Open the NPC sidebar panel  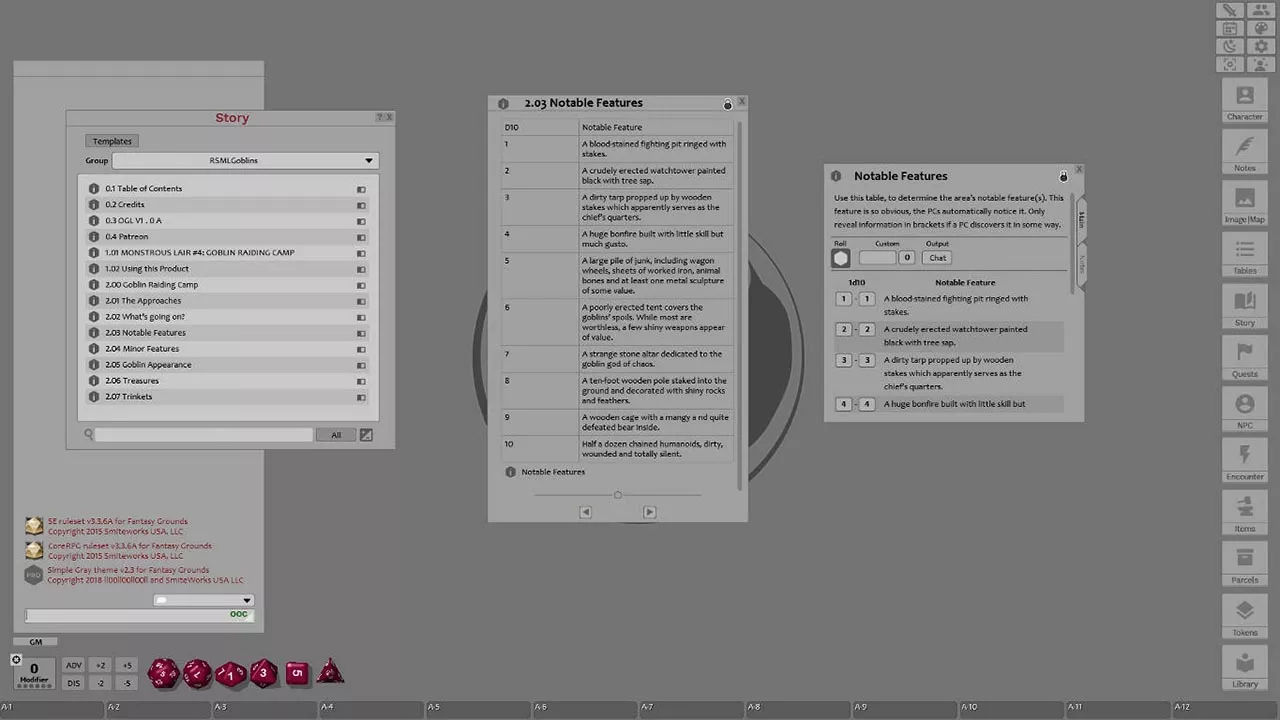click(x=1244, y=410)
